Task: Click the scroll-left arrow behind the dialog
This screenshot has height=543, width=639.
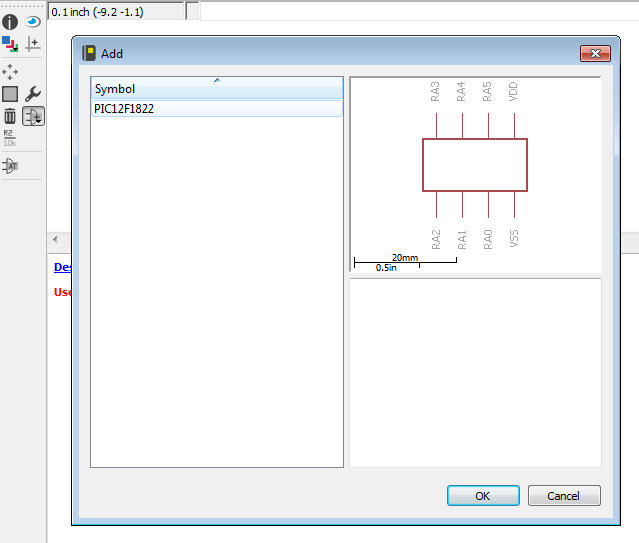Action: (x=55, y=239)
